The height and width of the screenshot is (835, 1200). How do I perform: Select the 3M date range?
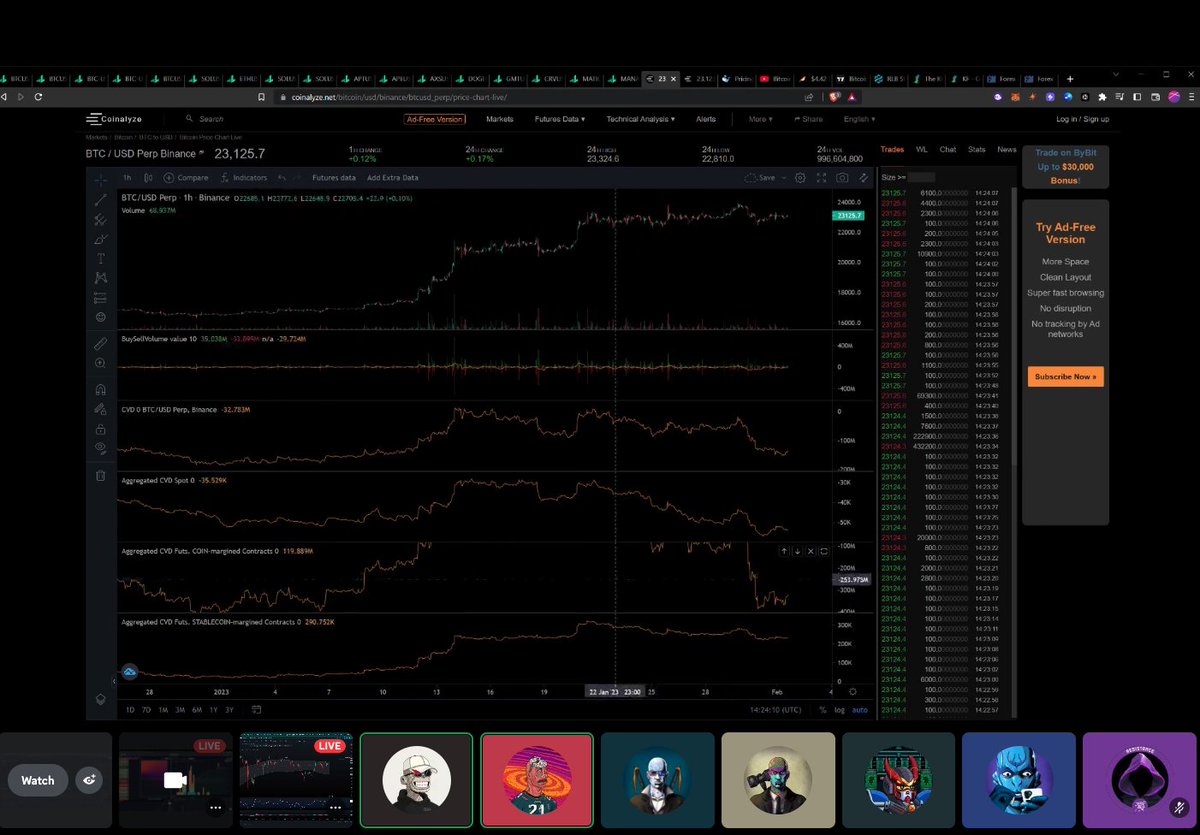point(179,710)
